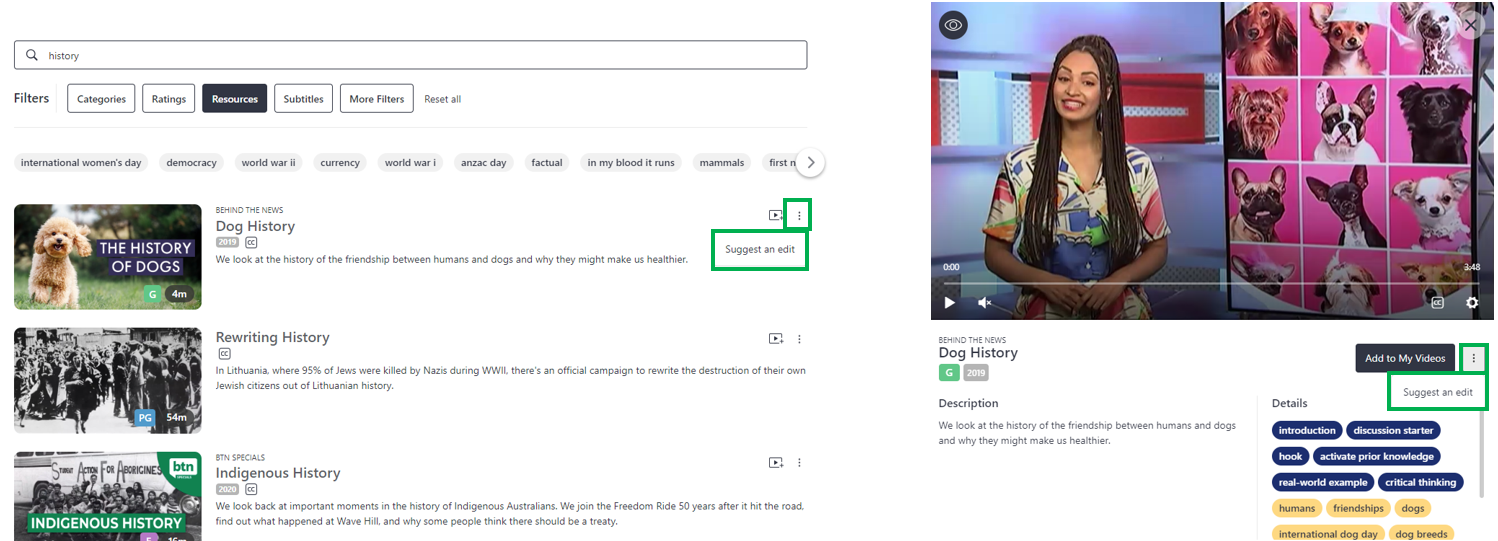This screenshot has width=1498, height=541.
Task: Click Add to My Videos button
Action: 1405,358
